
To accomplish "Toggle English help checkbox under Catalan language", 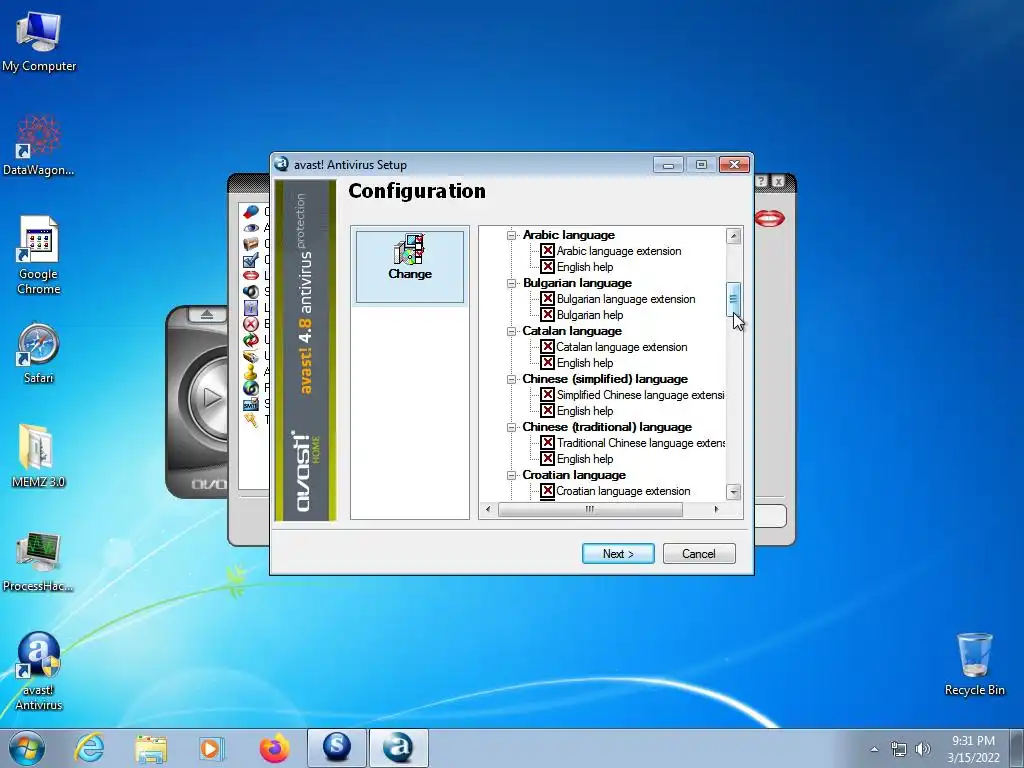I will click(547, 362).
